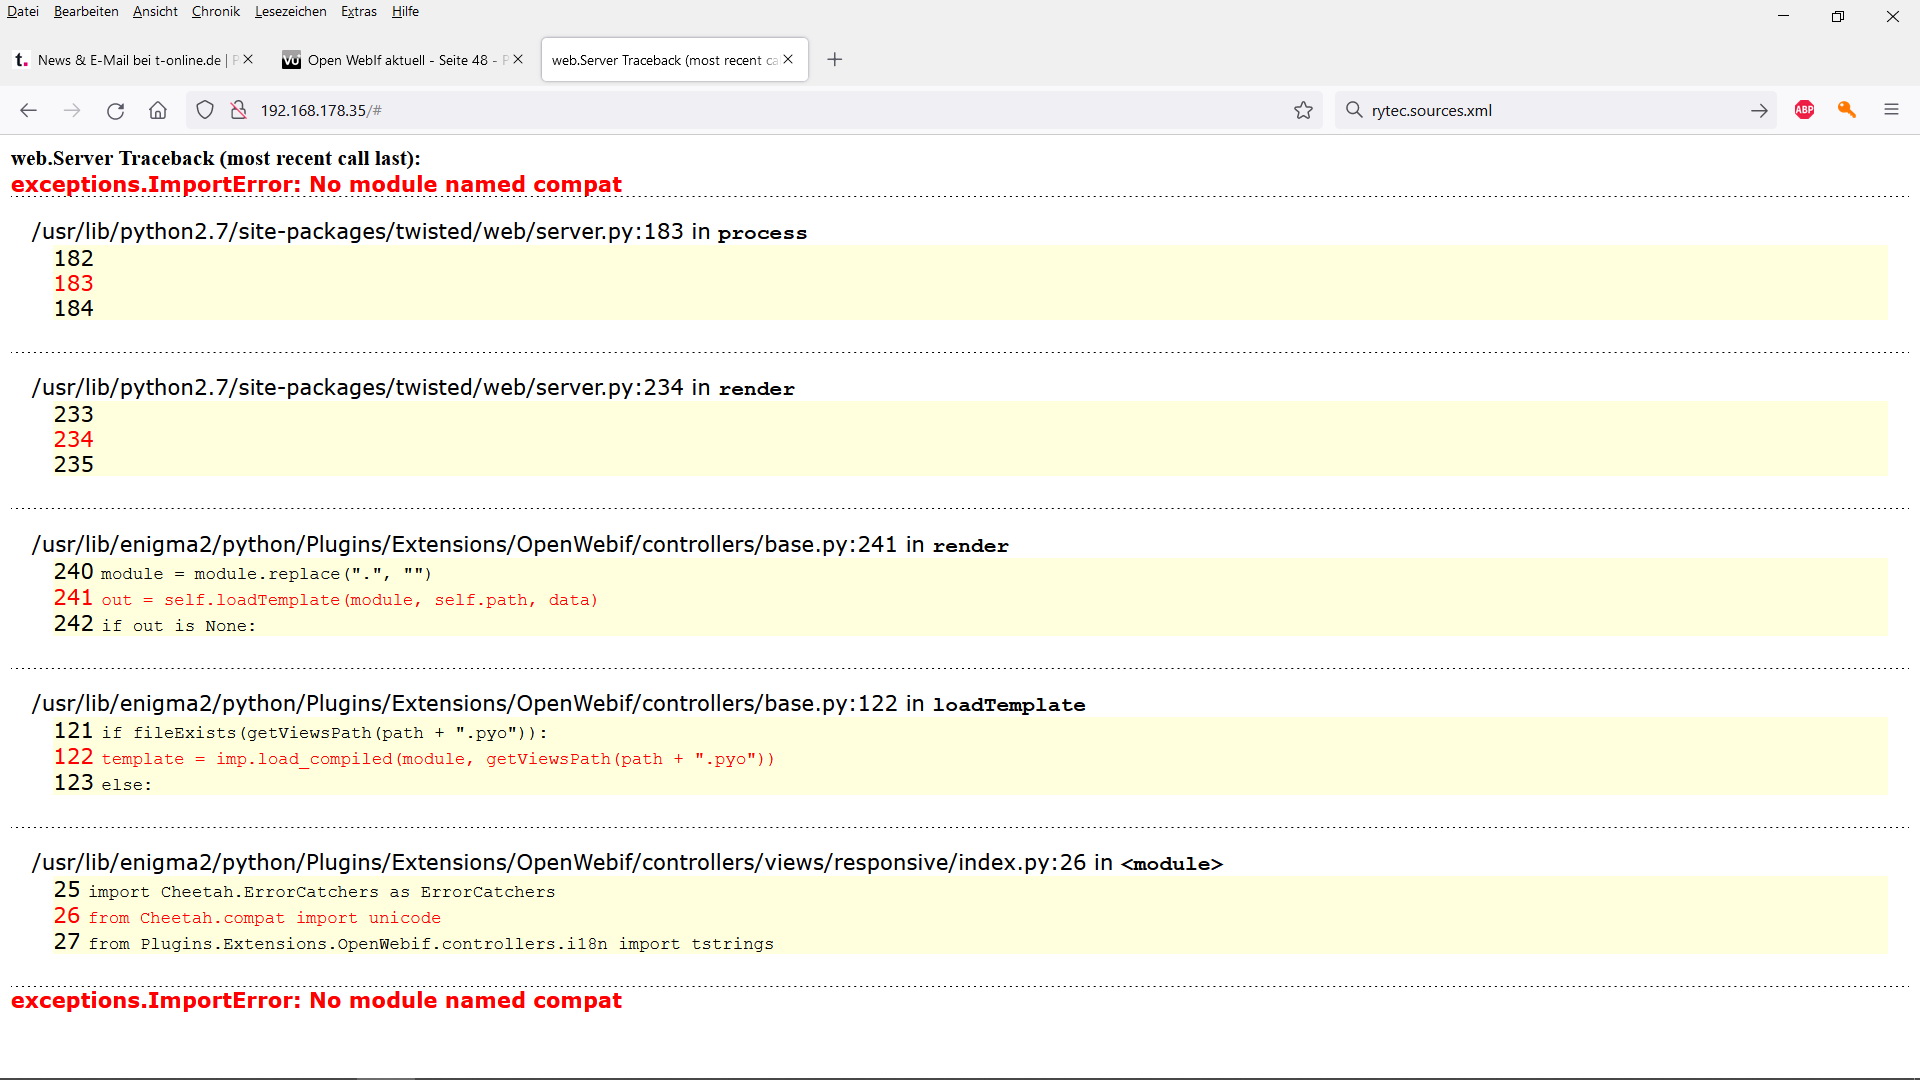The width and height of the screenshot is (1920, 1080).
Task: Click the yellow key icon in the search bar
Action: coord(1847,110)
